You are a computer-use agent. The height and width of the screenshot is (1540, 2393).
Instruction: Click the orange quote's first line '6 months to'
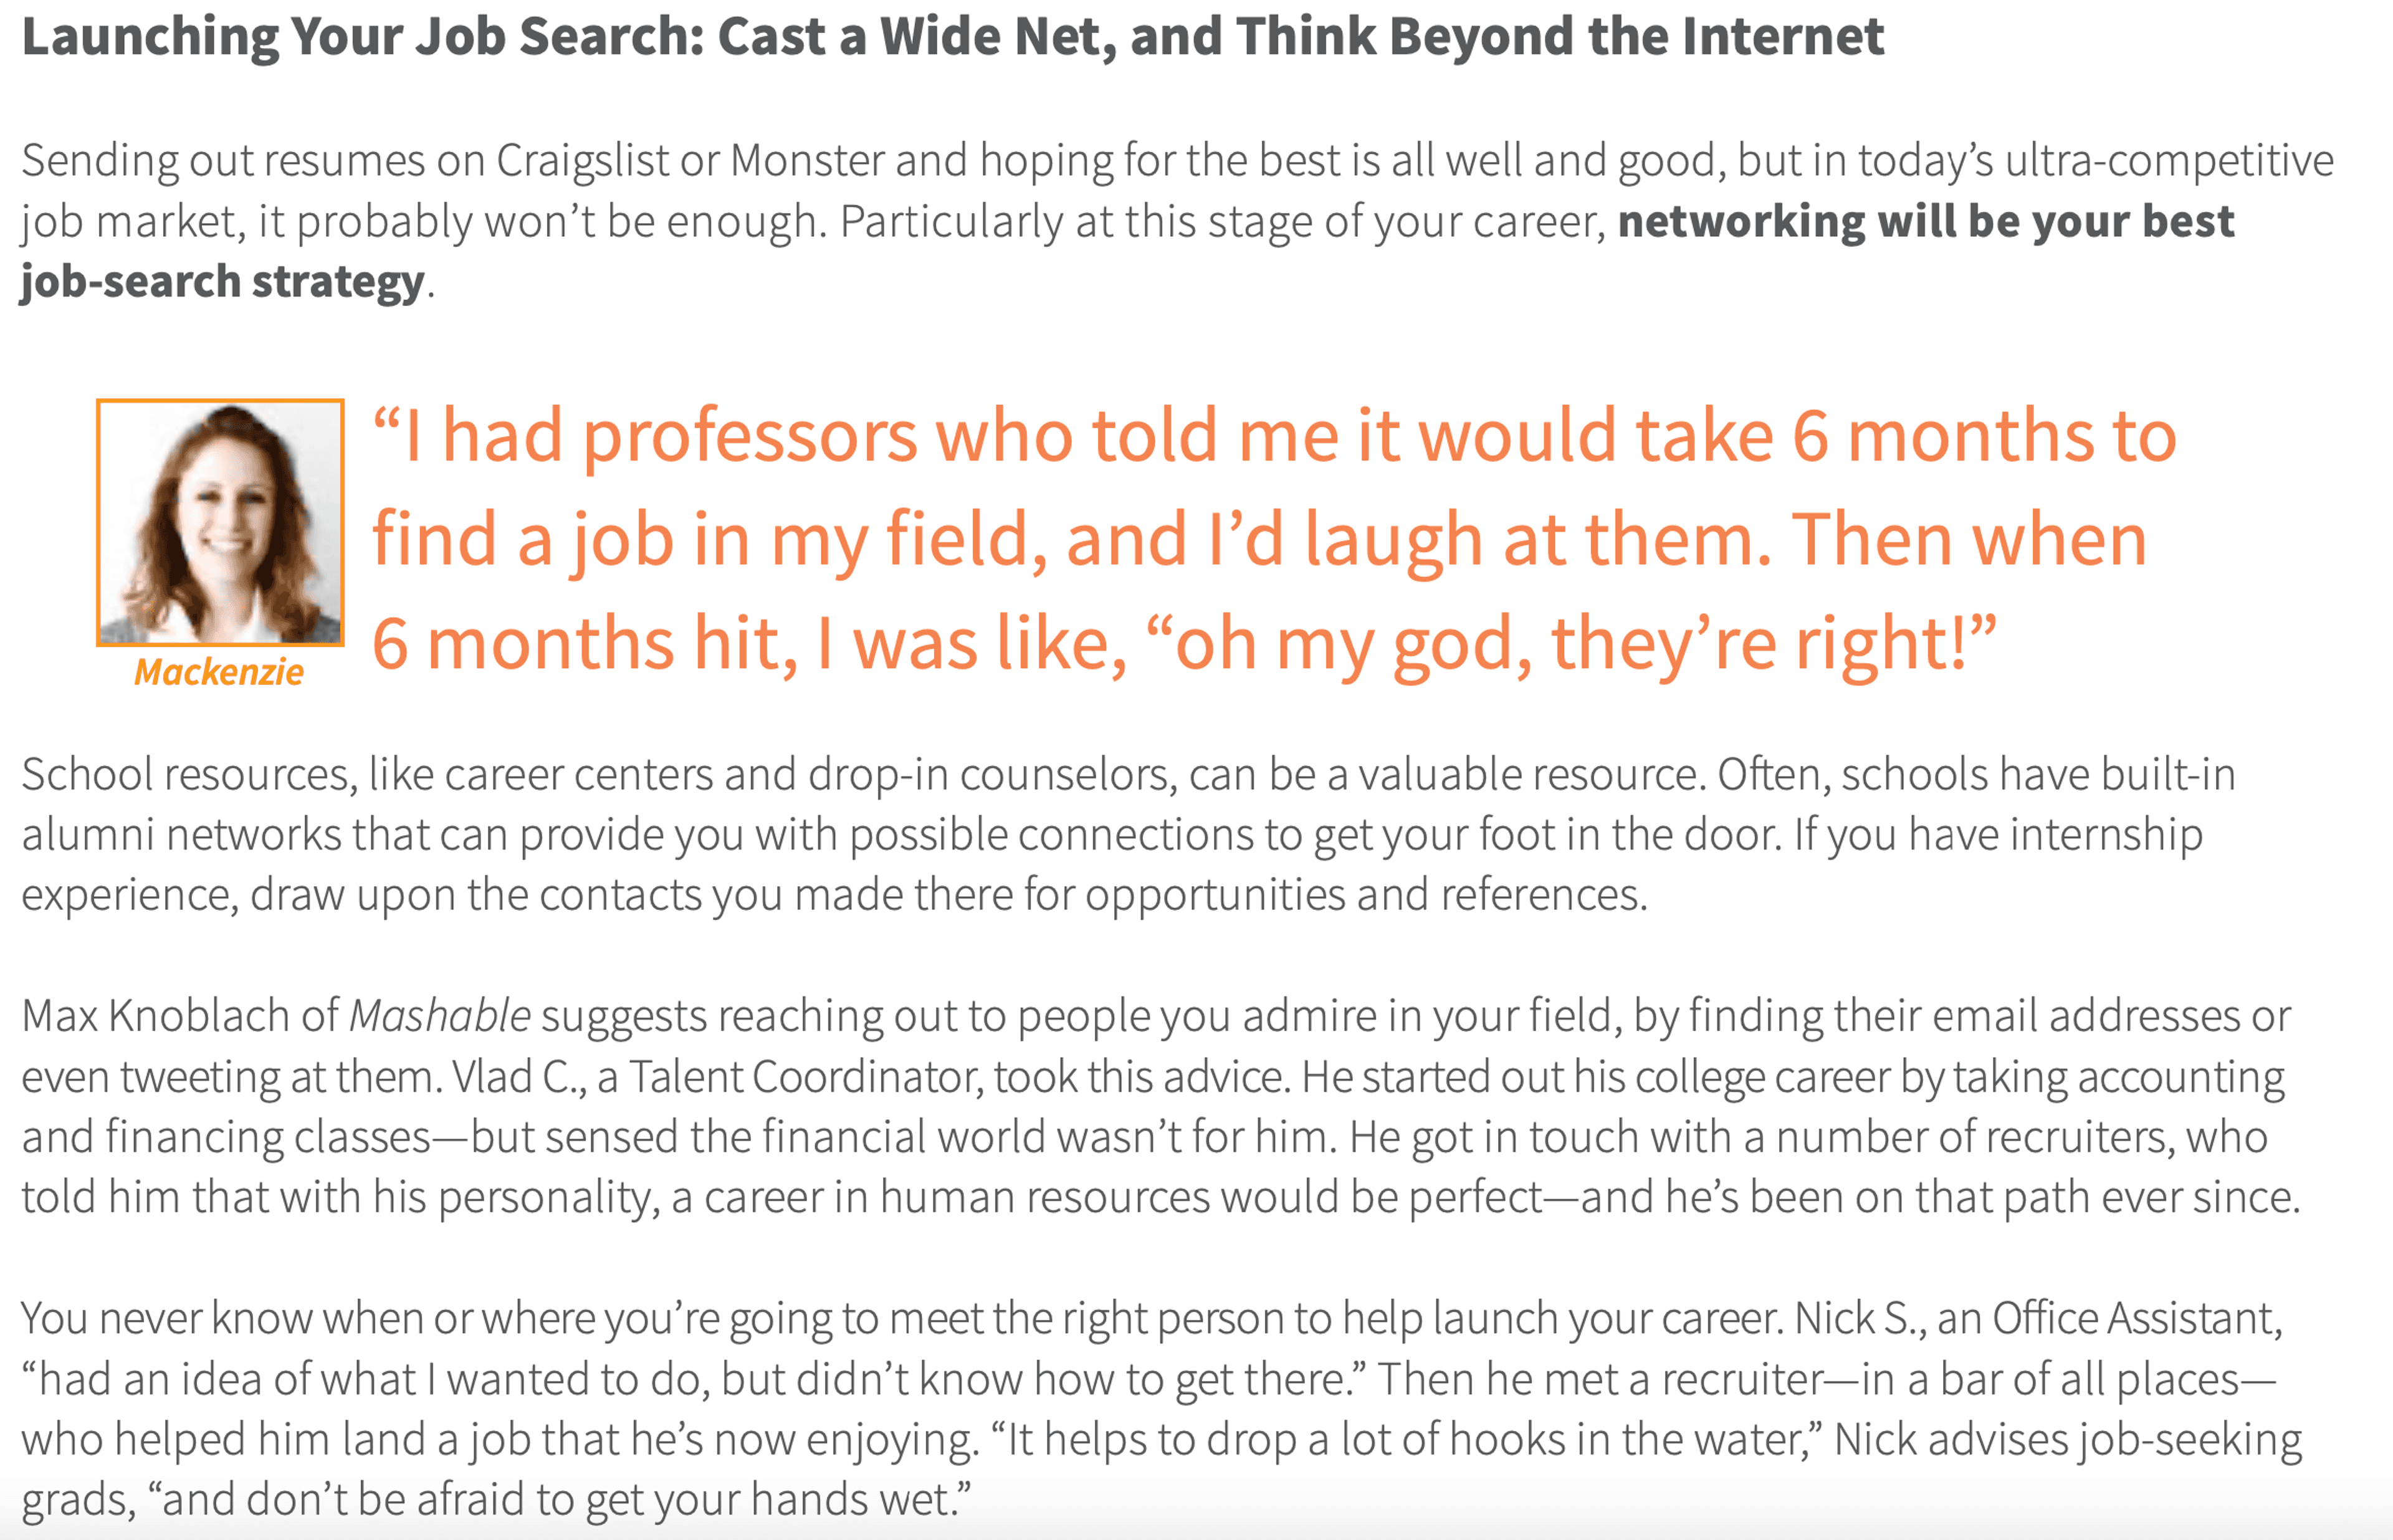point(1983,436)
